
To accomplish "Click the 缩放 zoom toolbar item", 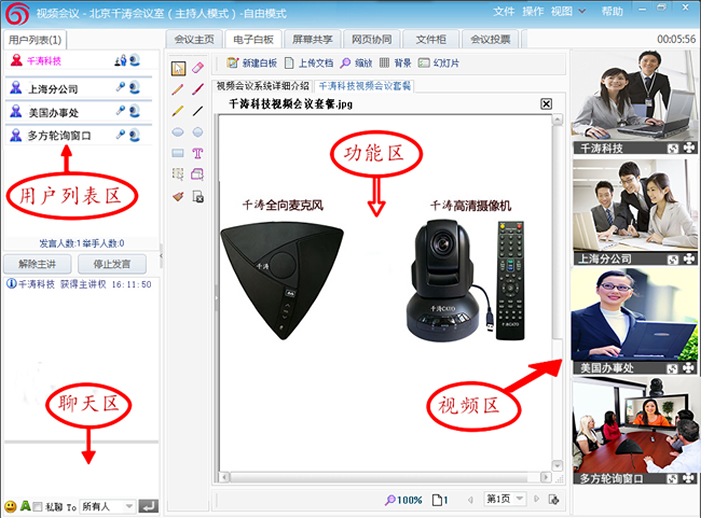I will [x=356, y=63].
